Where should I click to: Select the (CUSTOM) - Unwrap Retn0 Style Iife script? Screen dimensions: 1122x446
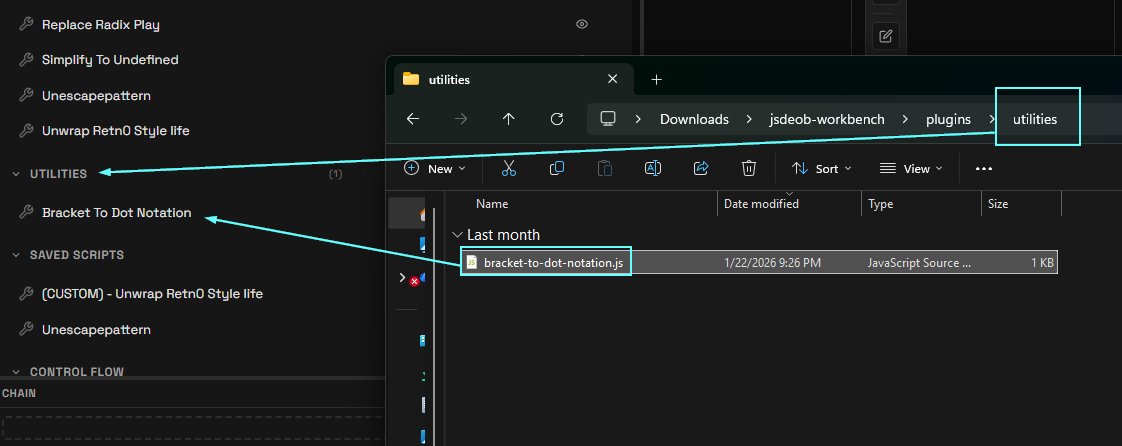click(x=152, y=294)
